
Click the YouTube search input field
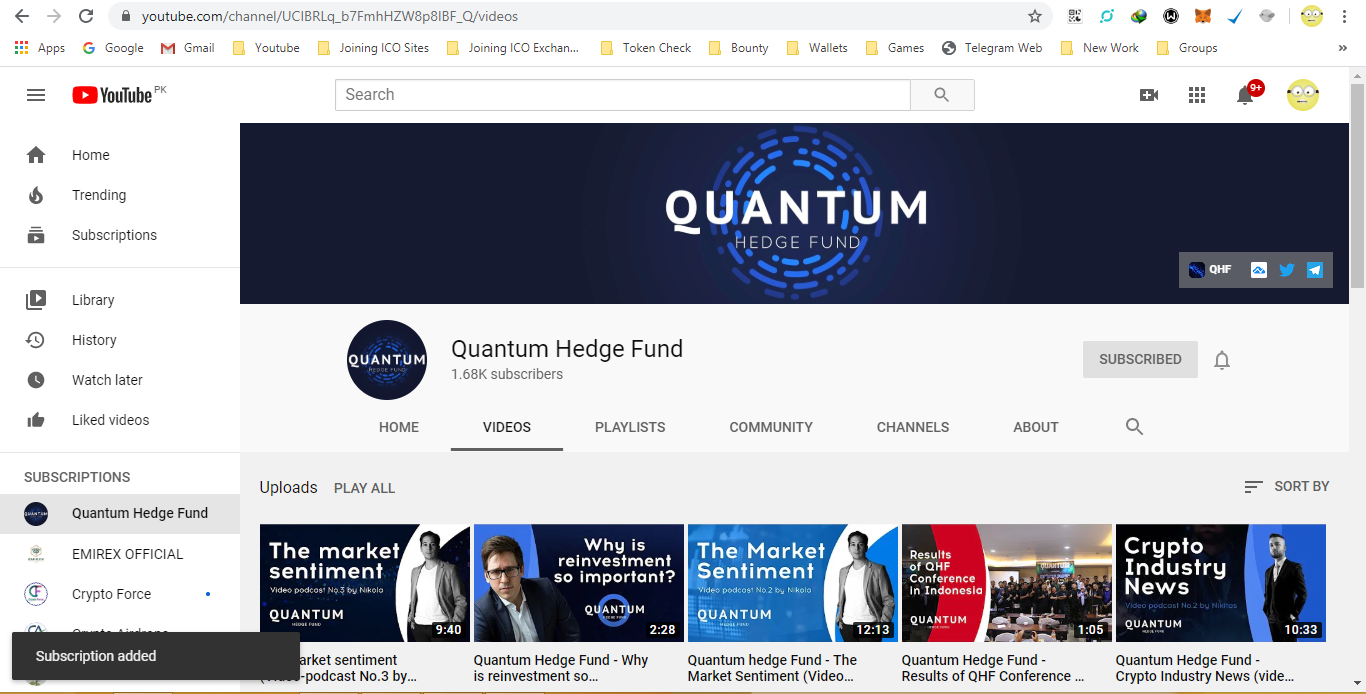click(623, 95)
